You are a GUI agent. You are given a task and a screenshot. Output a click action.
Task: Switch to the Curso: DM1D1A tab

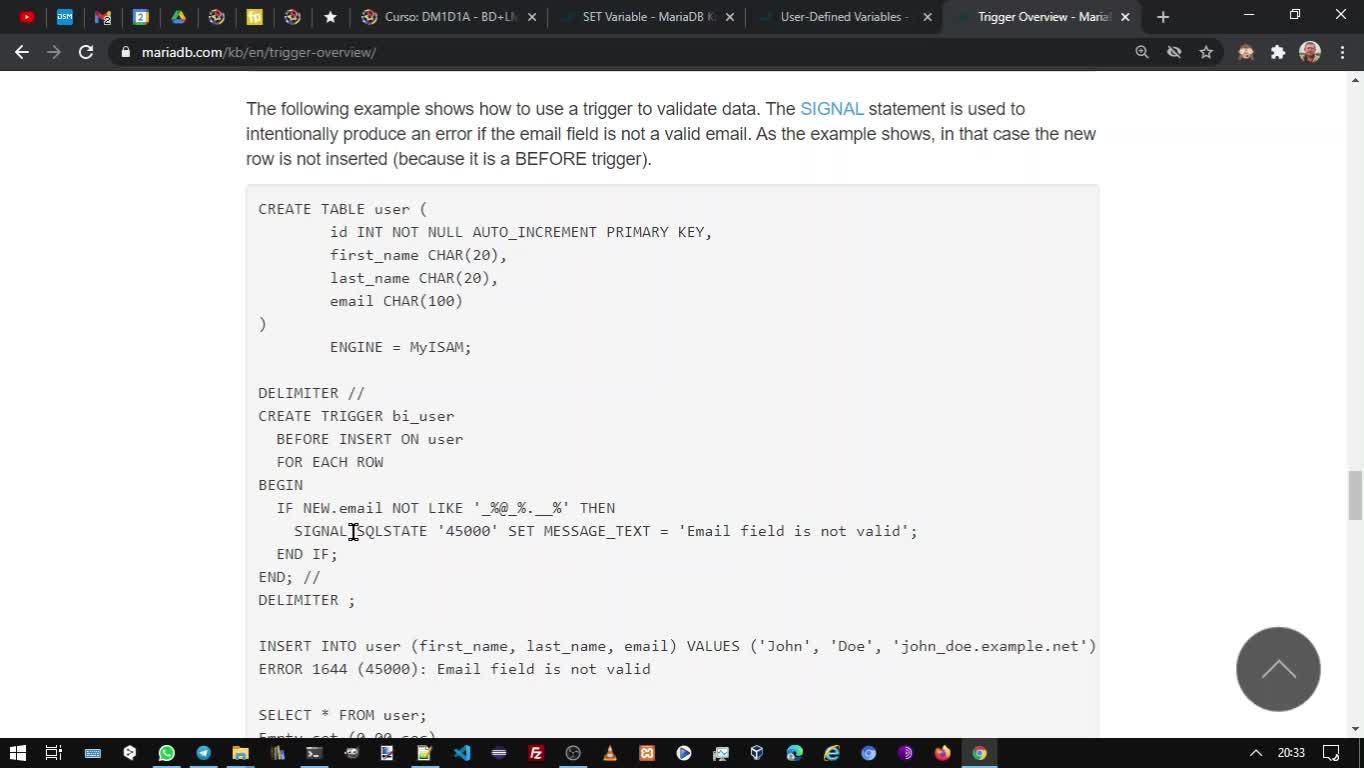(448, 17)
